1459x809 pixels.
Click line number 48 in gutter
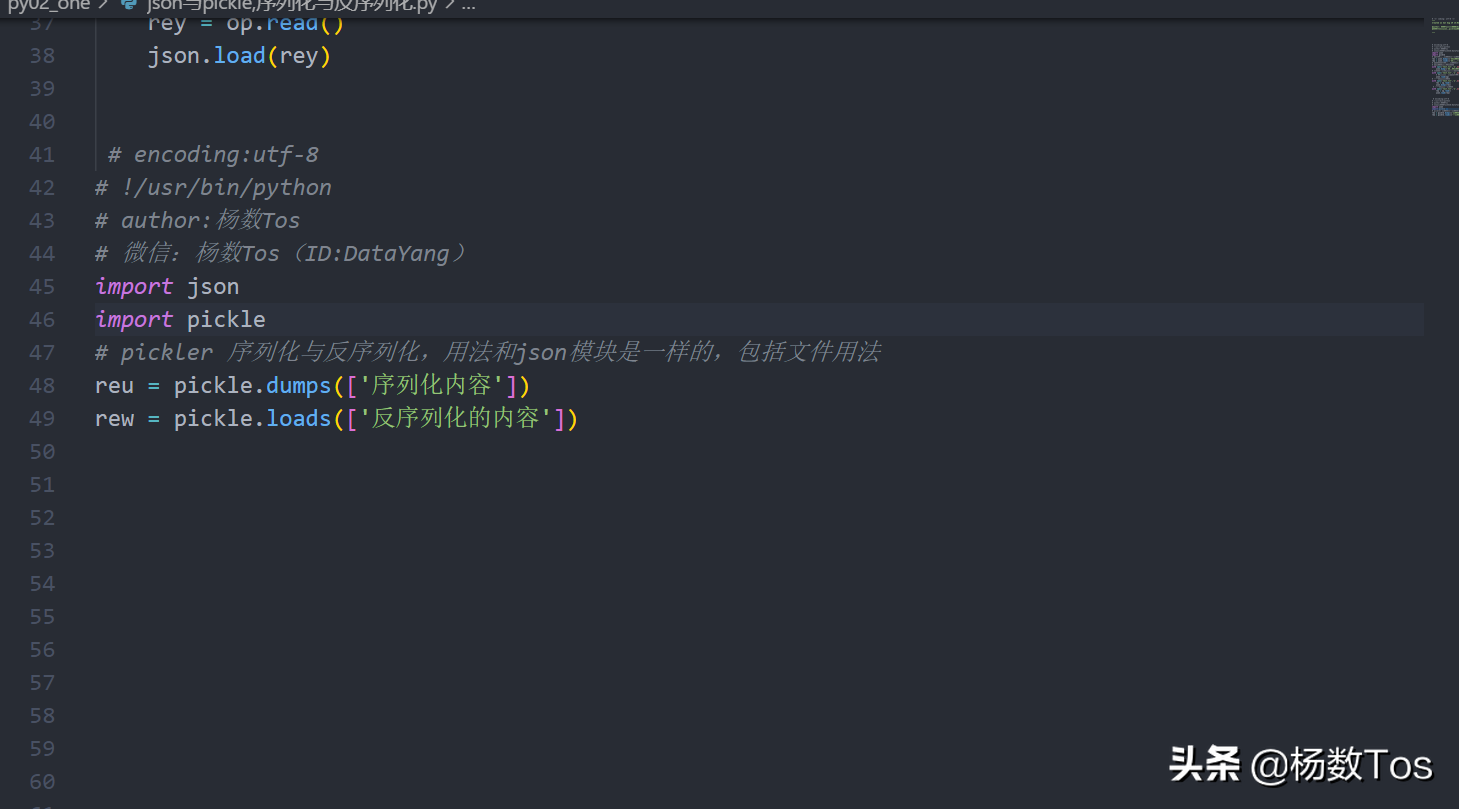tap(43, 386)
